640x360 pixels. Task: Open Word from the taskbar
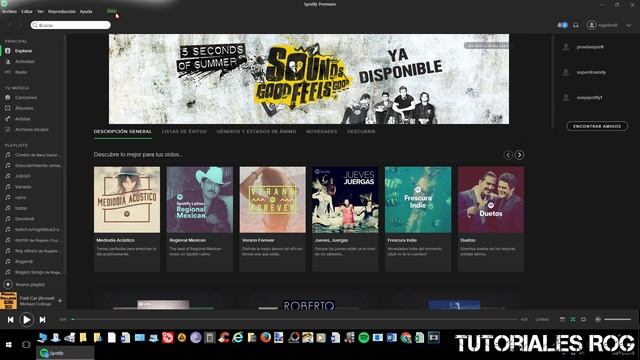tap(391, 338)
